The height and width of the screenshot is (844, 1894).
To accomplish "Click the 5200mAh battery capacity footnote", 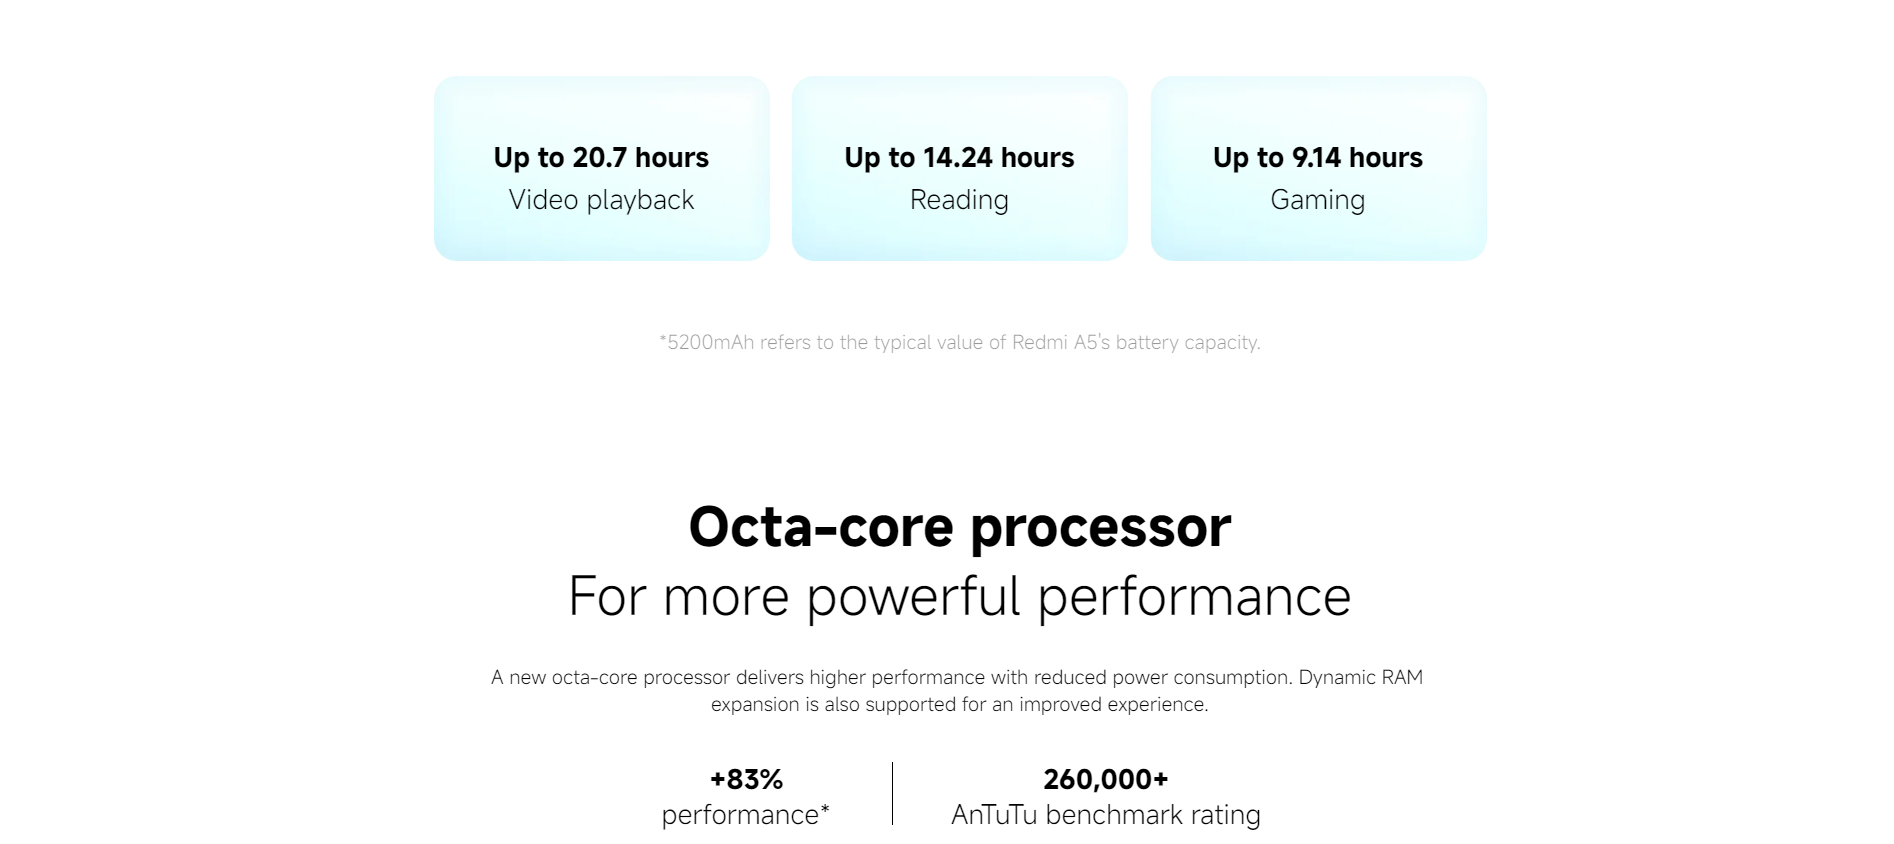I will [960, 342].
